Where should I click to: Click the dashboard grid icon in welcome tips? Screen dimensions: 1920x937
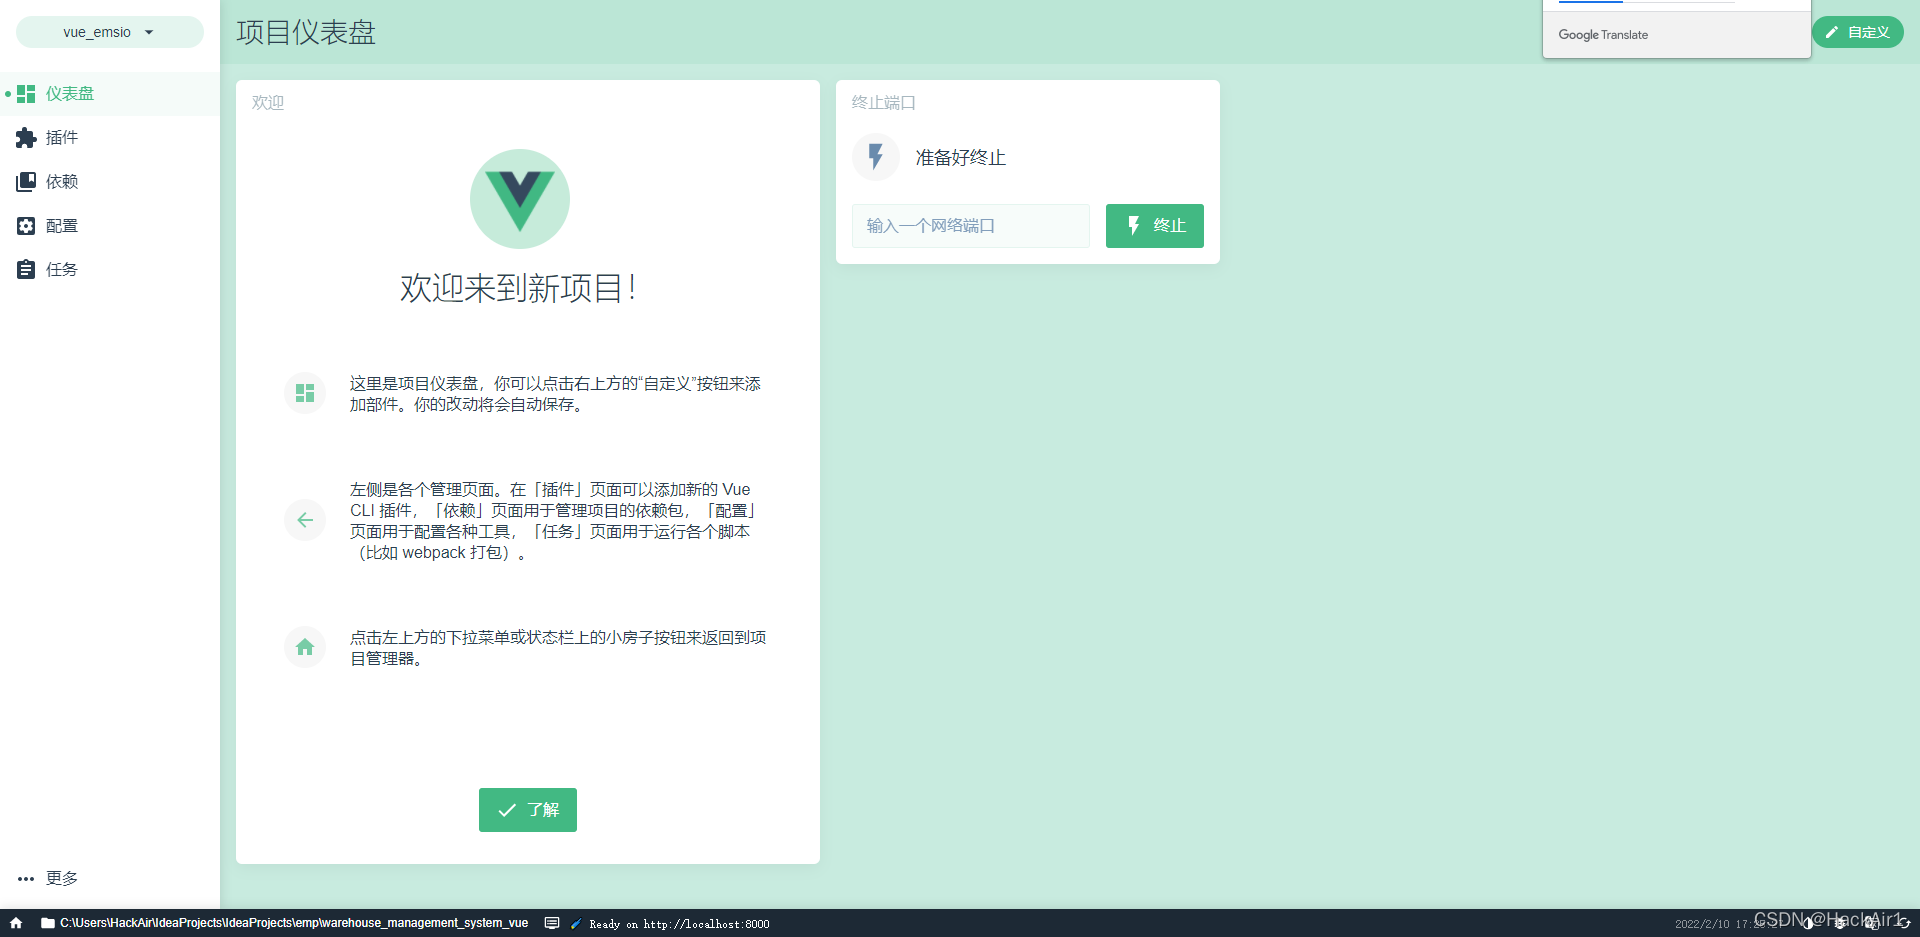(x=305, y=393)
